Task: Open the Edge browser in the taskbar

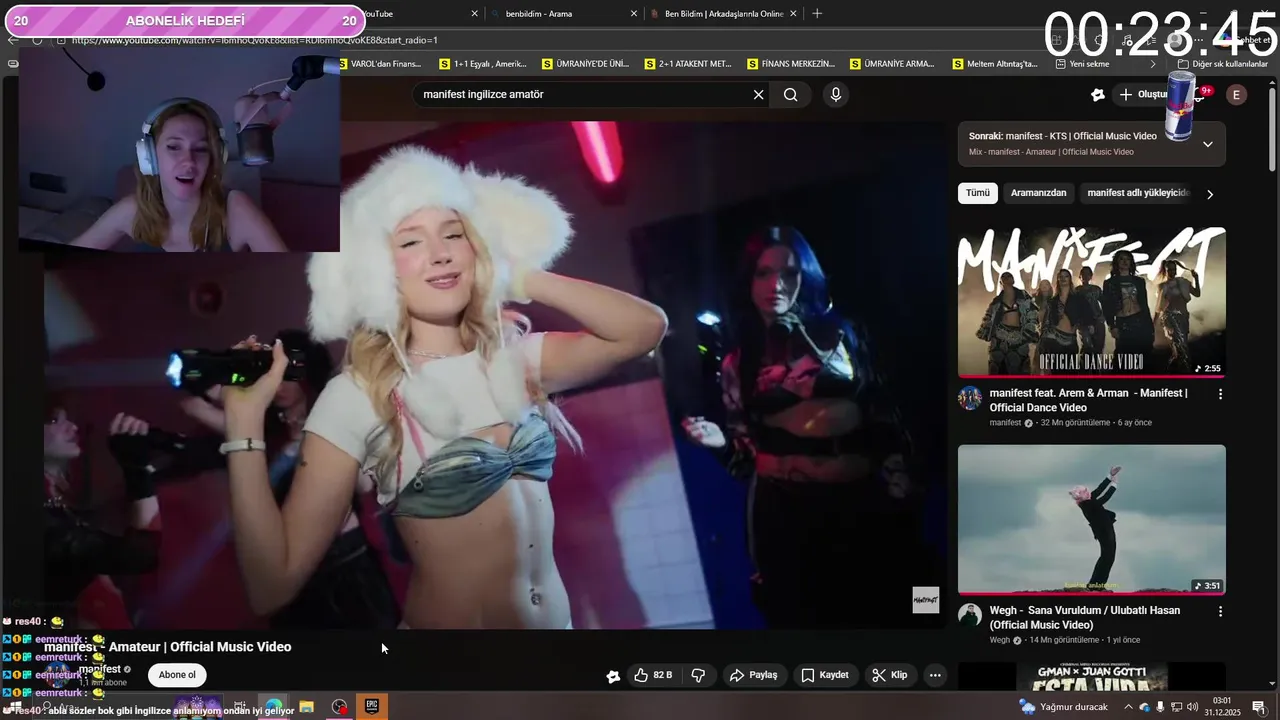Action: (x=274, y=706)
